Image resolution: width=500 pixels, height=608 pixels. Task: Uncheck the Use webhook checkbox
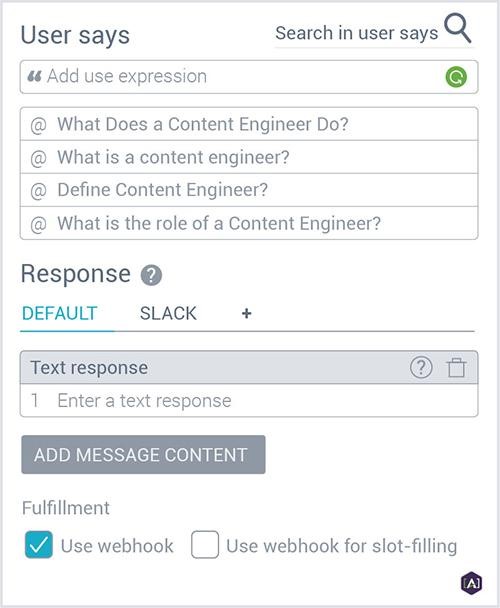click(39, 544)
